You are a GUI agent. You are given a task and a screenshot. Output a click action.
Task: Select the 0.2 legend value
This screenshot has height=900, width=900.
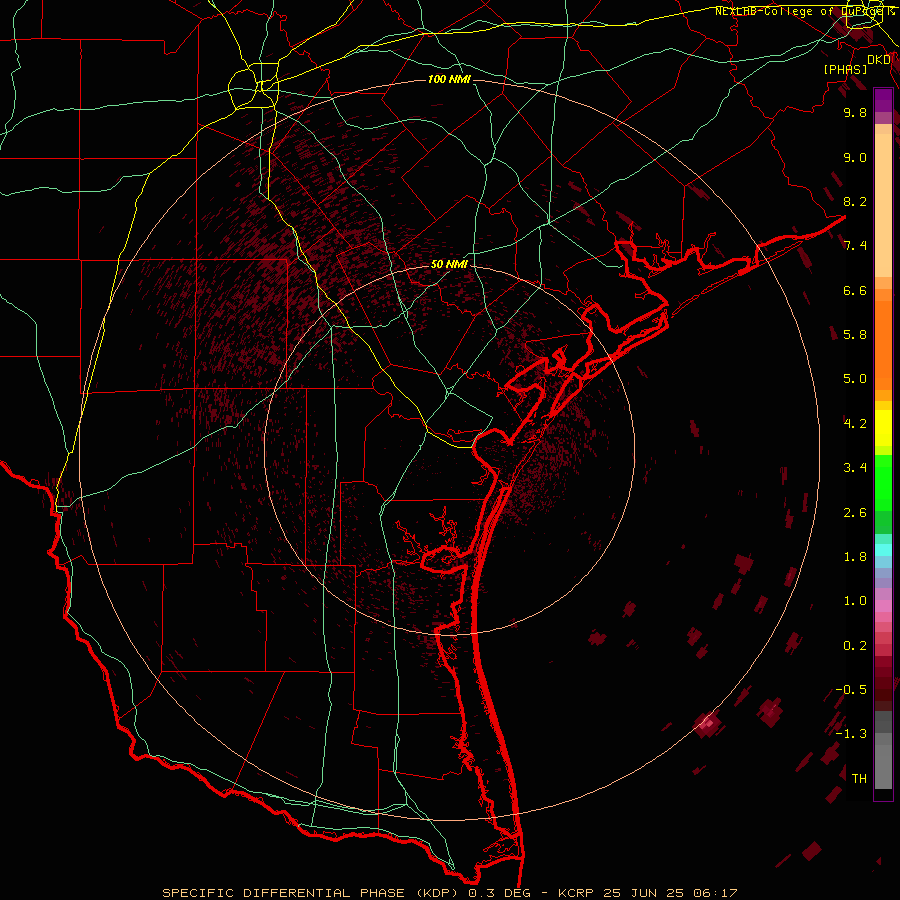click(855, 646)
